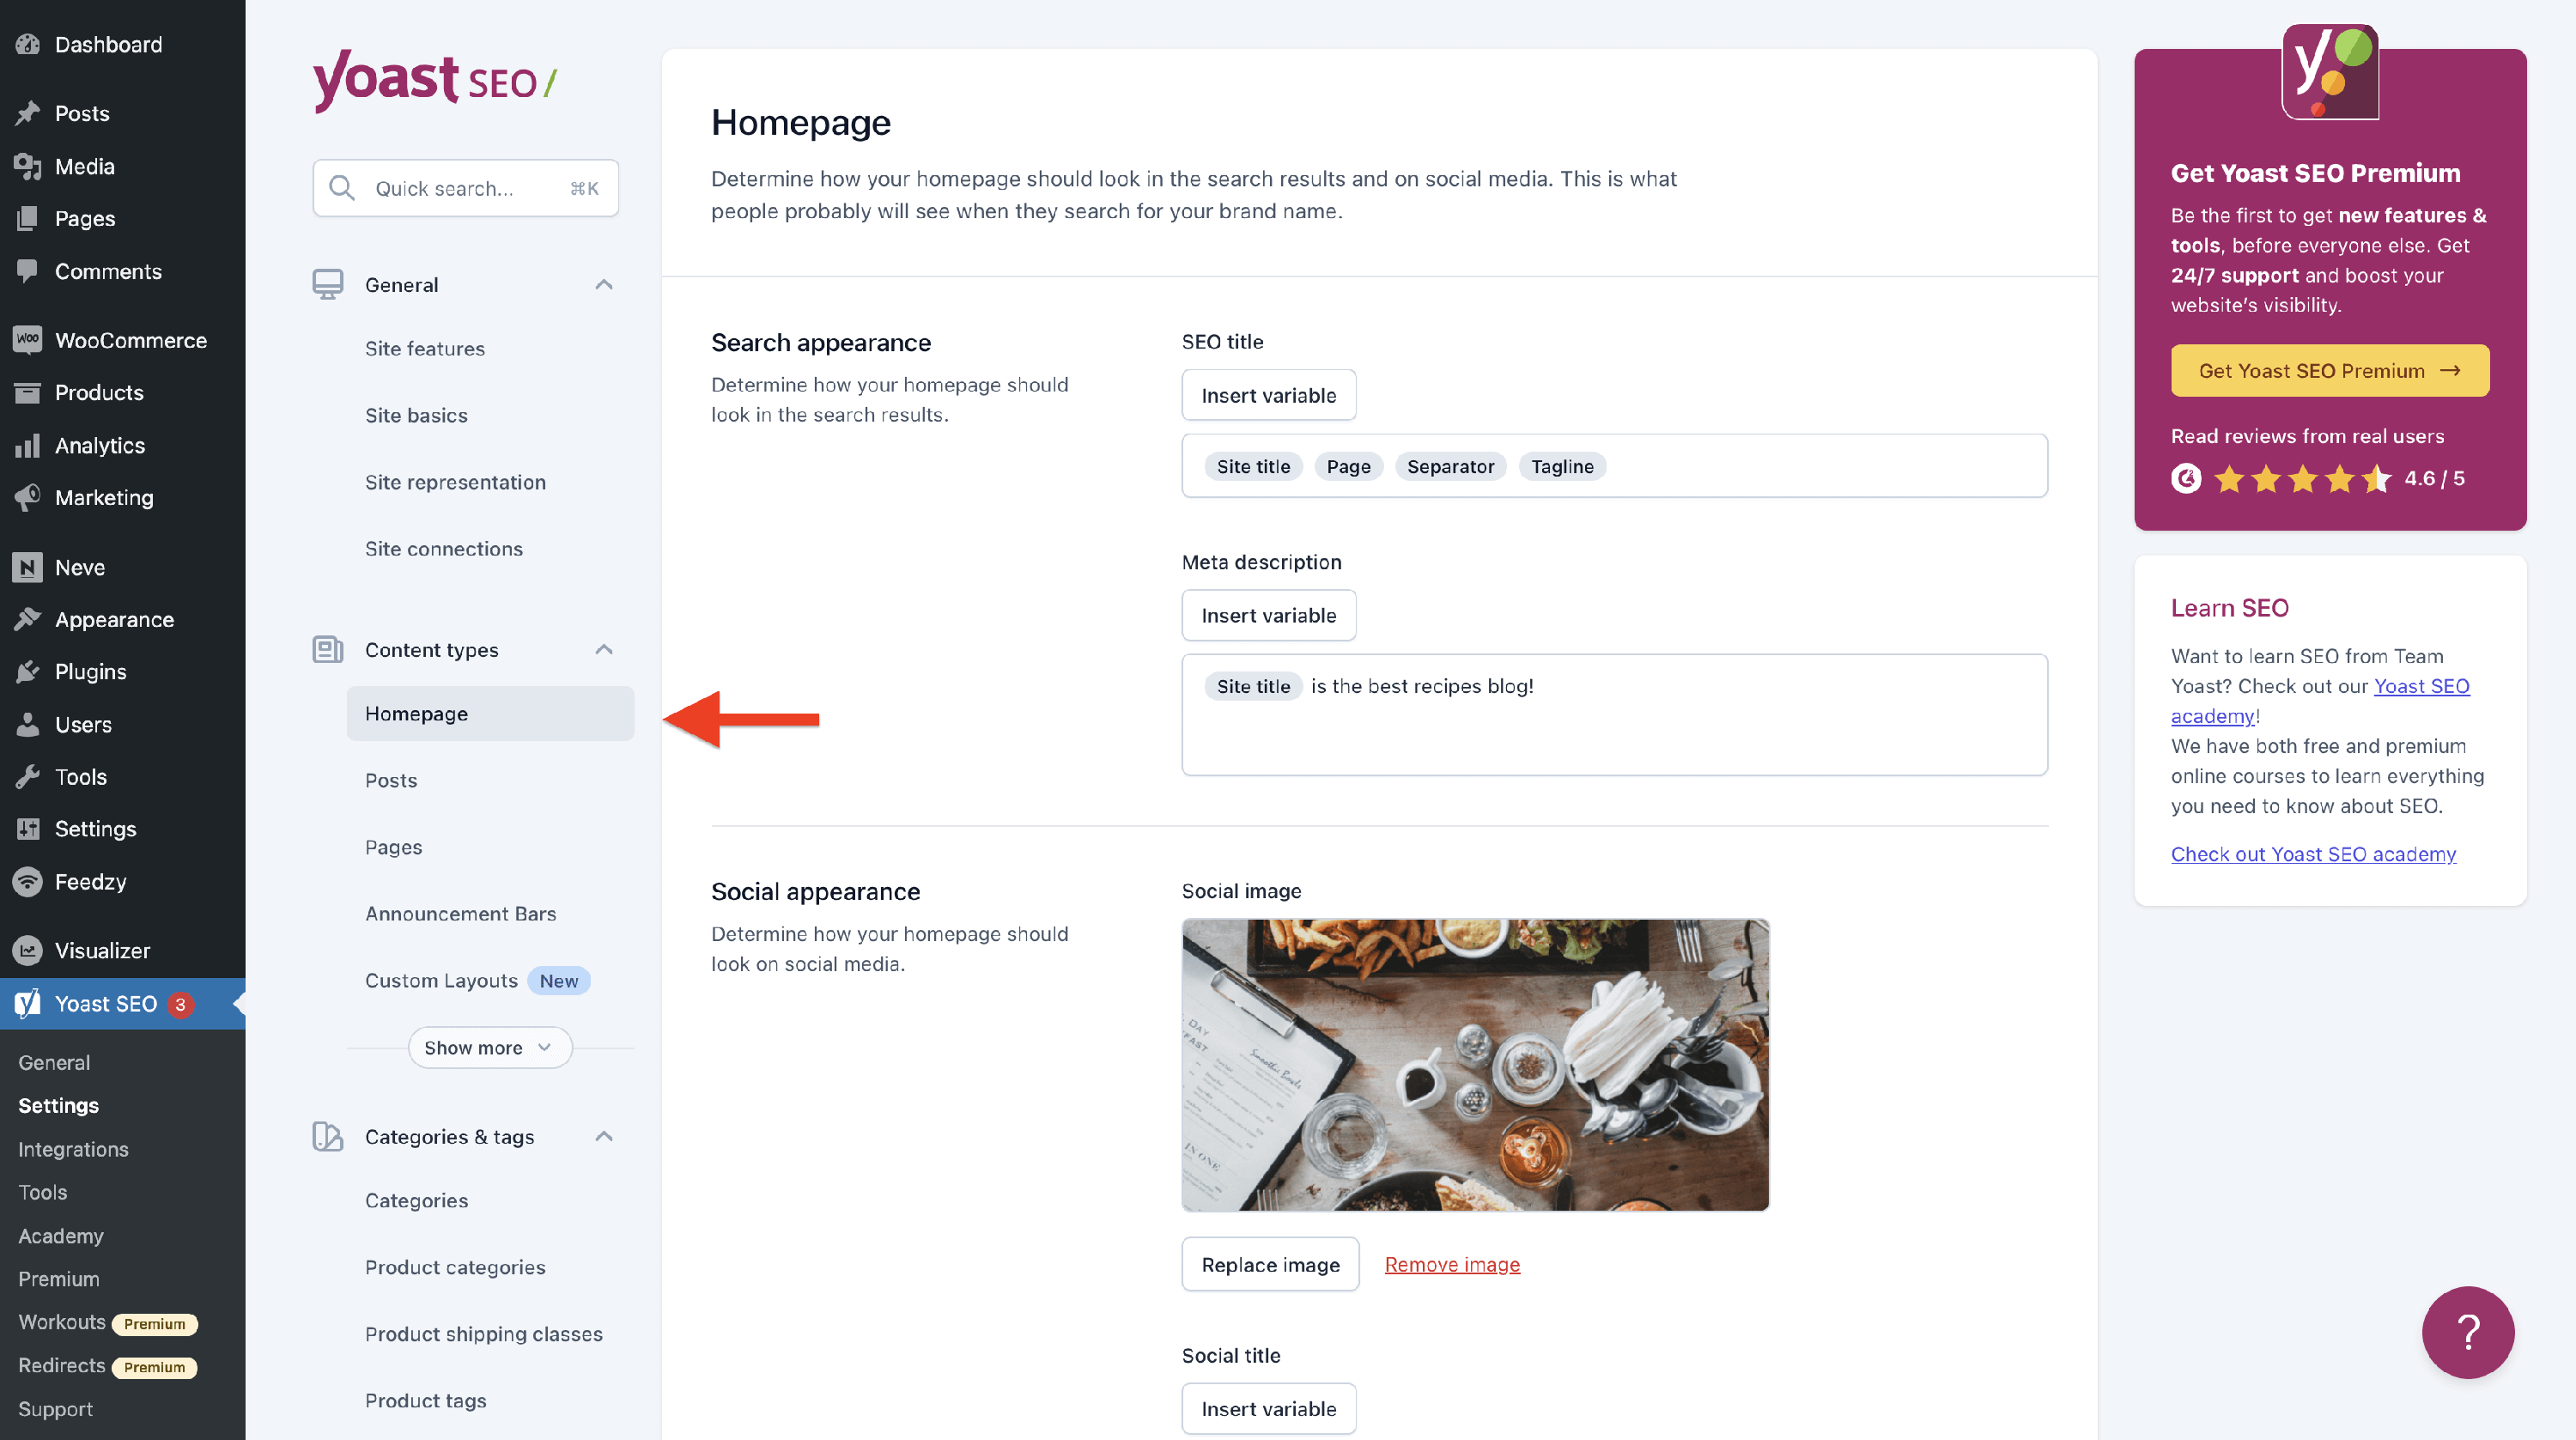Expand Show more content types

(x=489, y=1047)
